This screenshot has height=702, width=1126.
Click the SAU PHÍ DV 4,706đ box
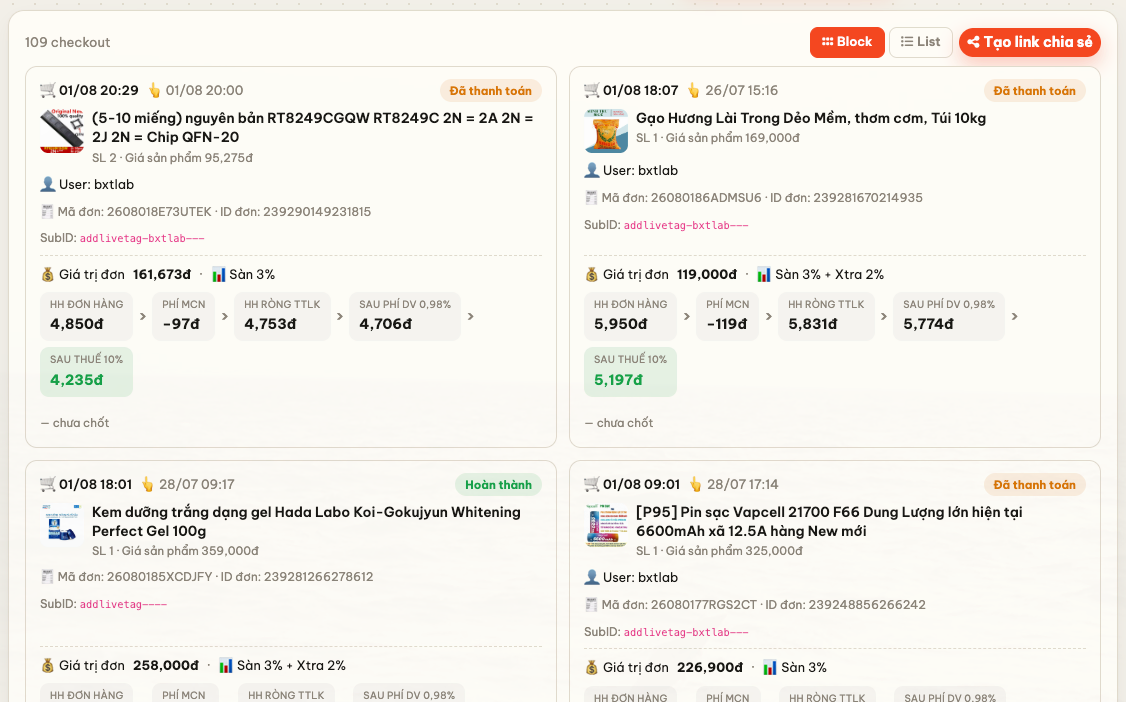click(x=405, y=317)
